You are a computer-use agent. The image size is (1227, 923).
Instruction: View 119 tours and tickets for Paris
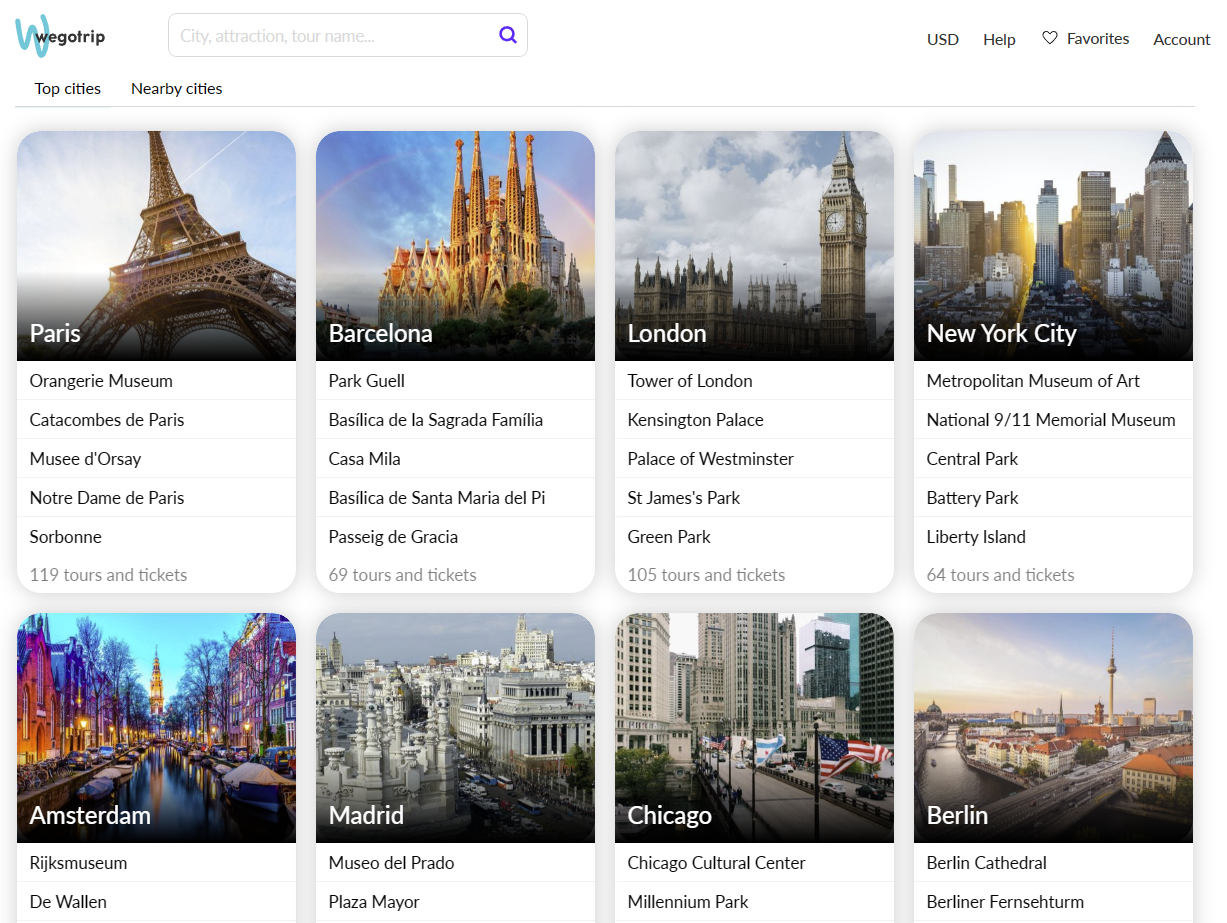pos(108,575)
